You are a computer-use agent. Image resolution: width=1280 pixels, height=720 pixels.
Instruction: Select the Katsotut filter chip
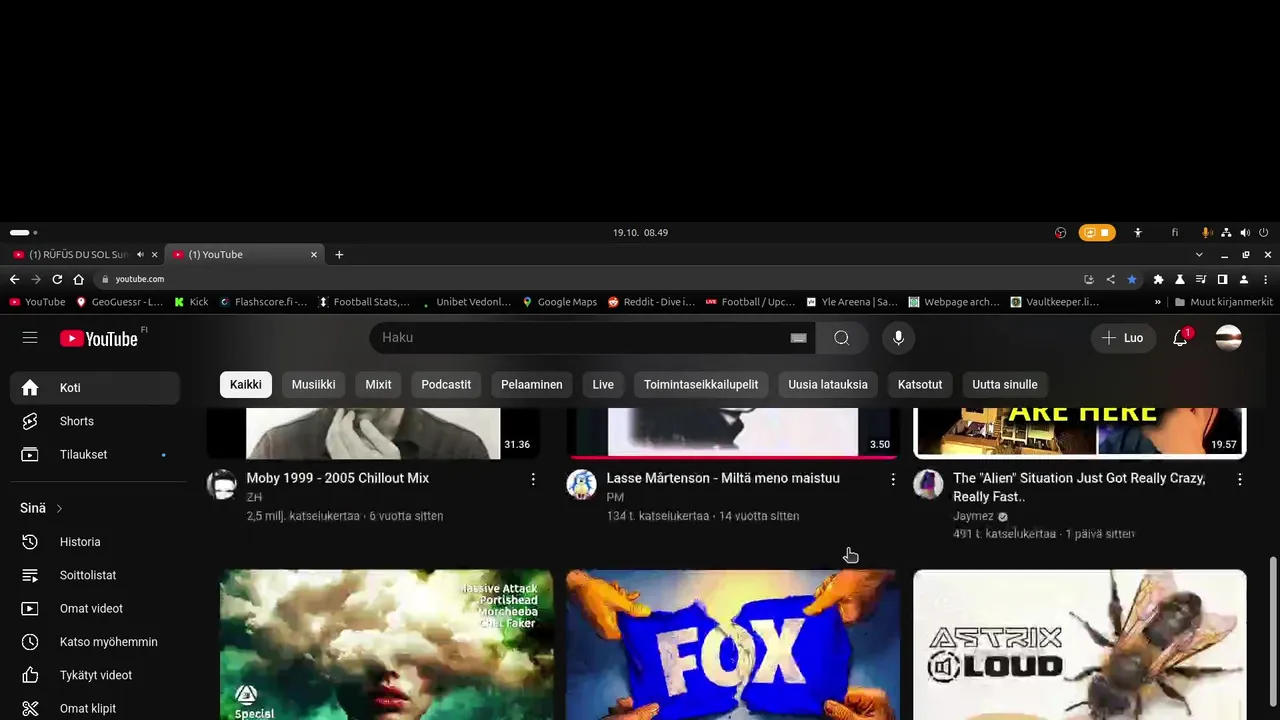click(x=920, y=384)
